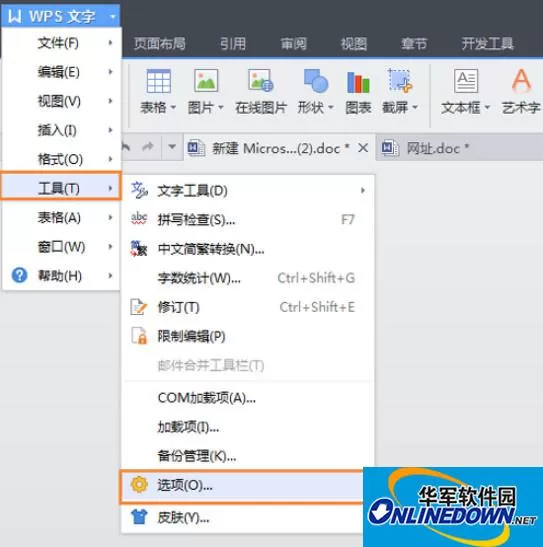Choose 加载项(I)... menu entry

(x=248, y=427)
